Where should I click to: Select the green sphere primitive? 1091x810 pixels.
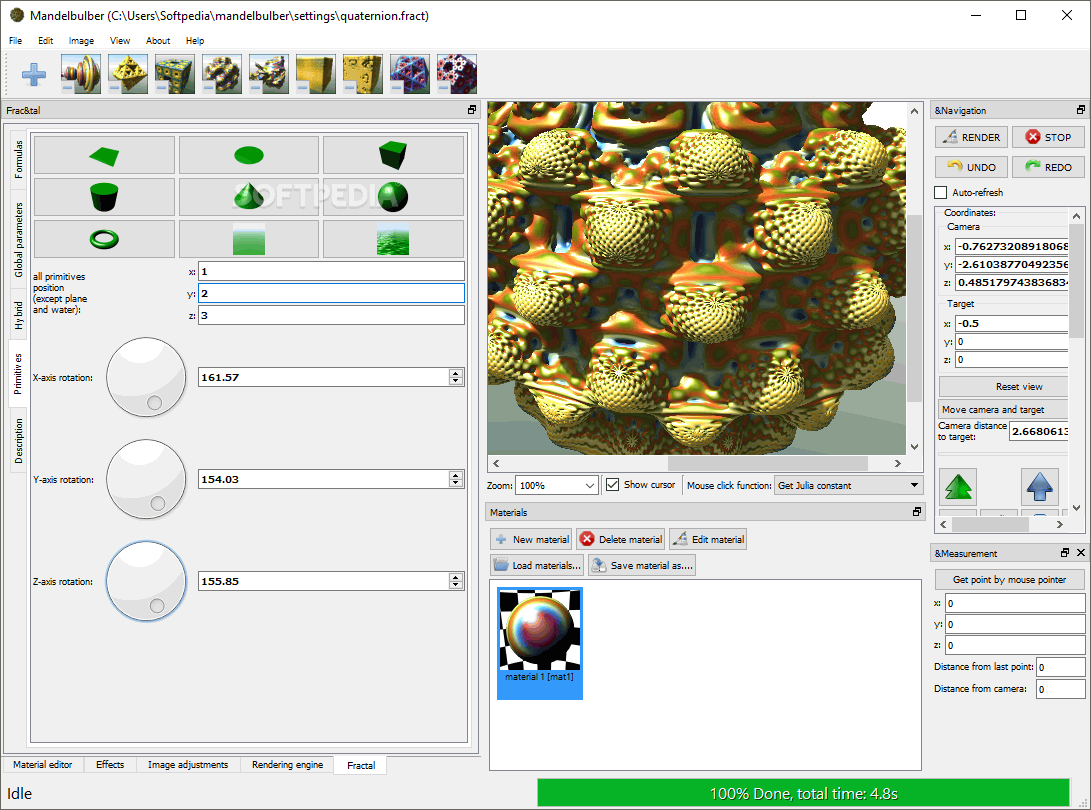393,197
